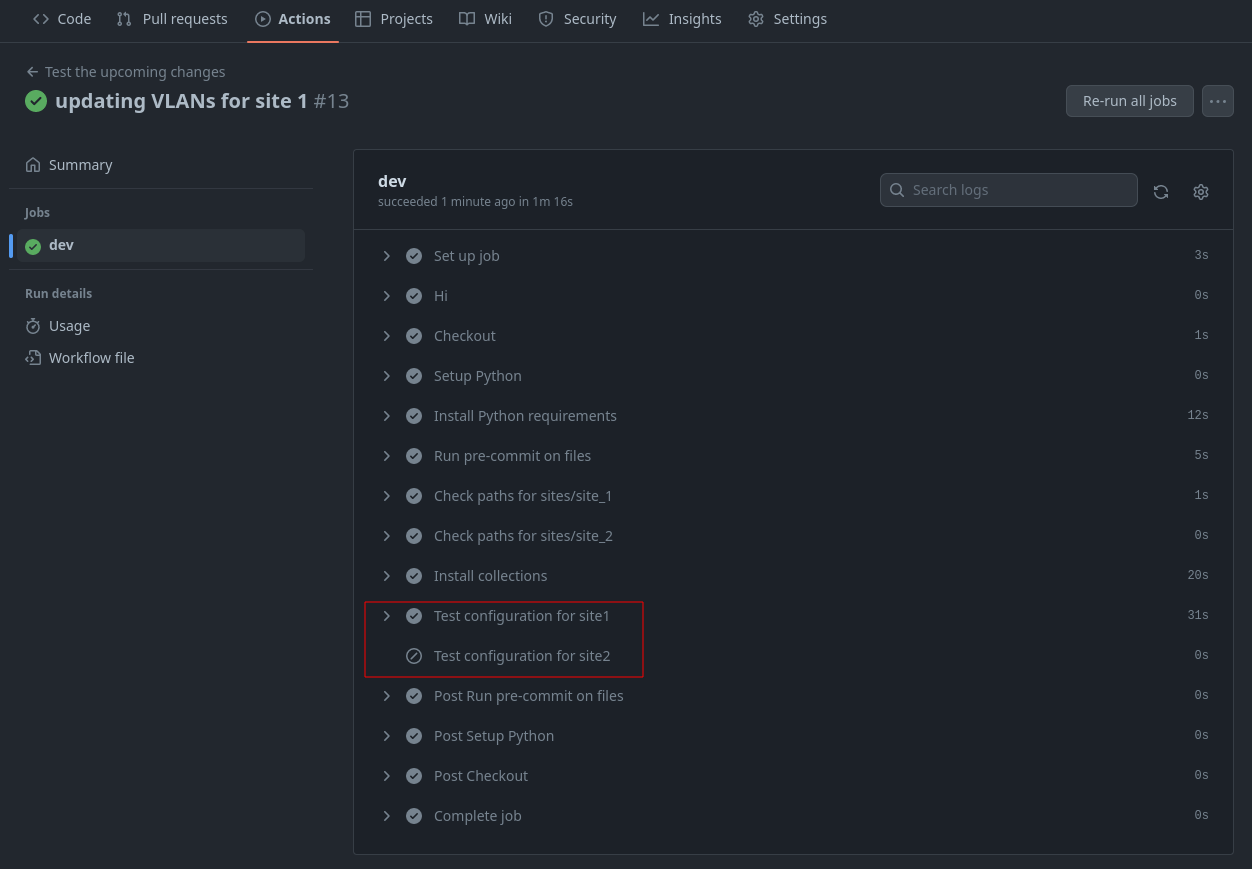Click the three-dots more options button
Image resolution: width=1252 pixels, height=869 pixels.
[x=1217, y=101]
